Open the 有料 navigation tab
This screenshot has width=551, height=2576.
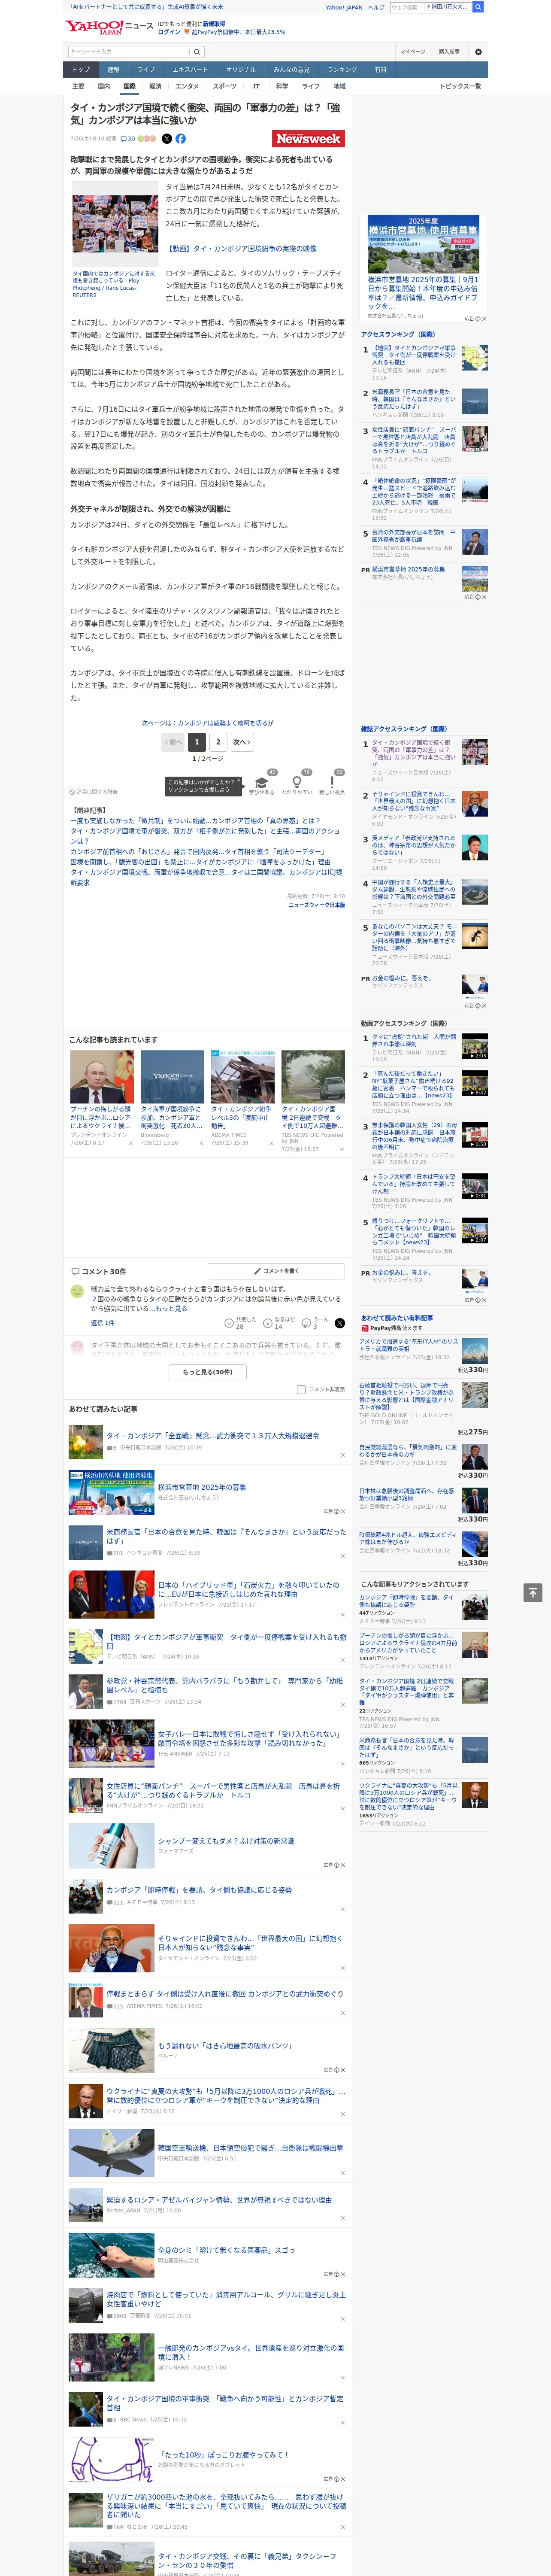click(x=380, y=70)
